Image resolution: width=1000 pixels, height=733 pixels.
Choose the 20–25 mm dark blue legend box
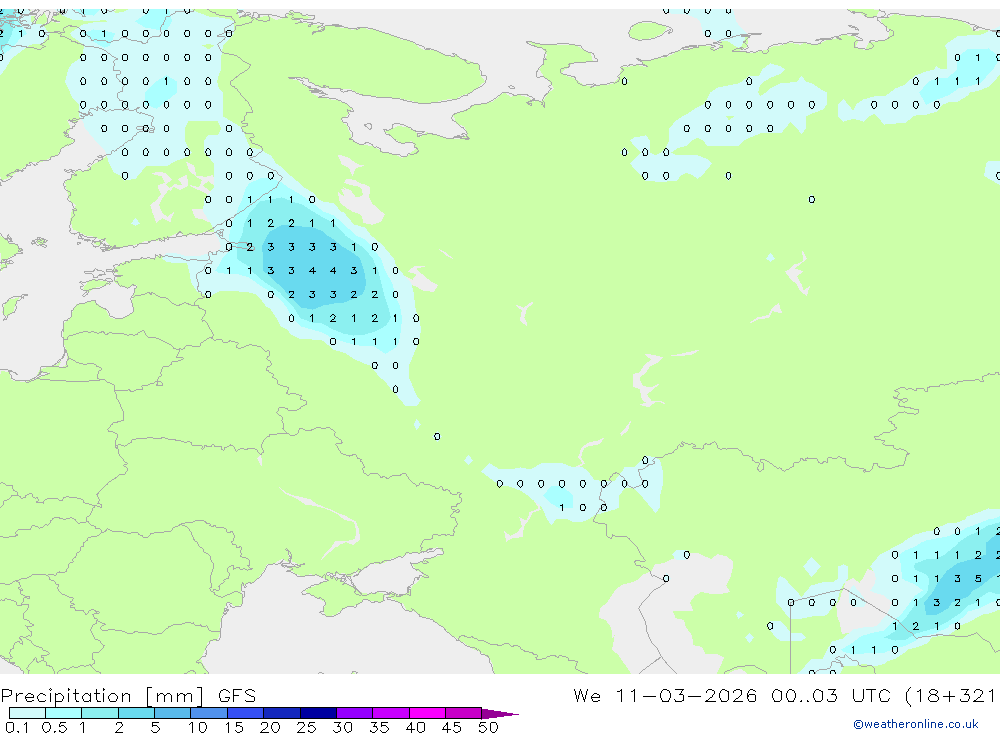282,713
